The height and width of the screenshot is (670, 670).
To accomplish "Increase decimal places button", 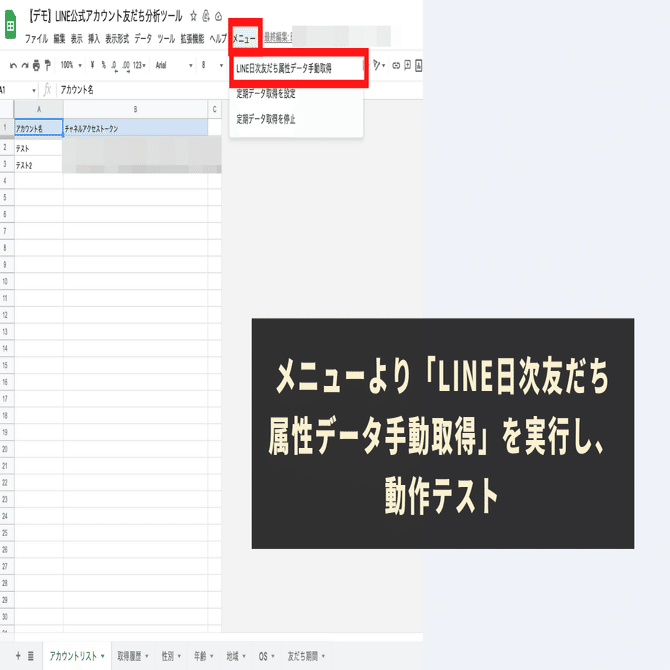I will (126, 65).
